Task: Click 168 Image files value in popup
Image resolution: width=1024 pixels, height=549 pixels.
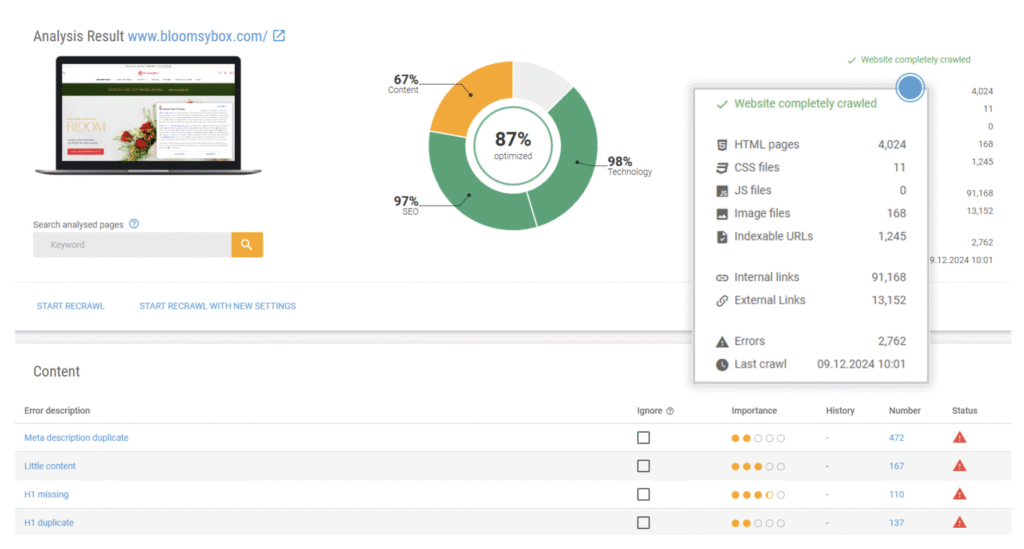Action: tap(896, 213)
